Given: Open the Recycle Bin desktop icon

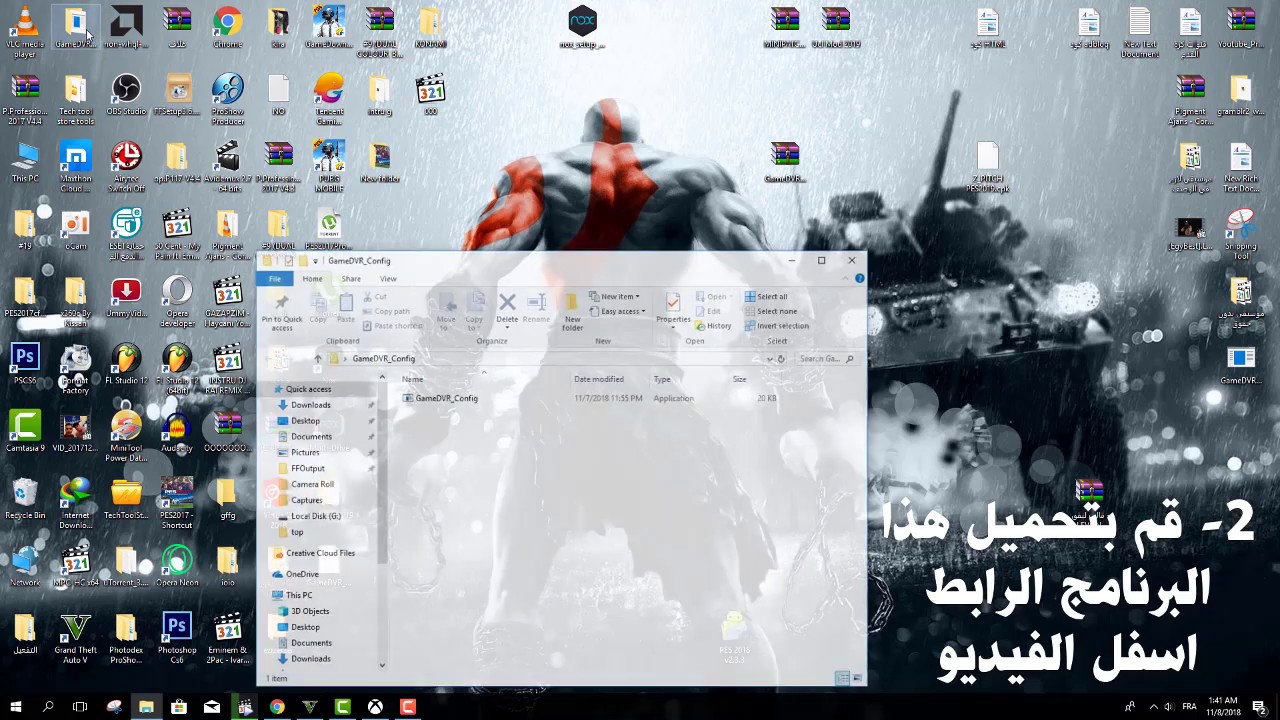Looking at the screenshot, I should 25,499.
